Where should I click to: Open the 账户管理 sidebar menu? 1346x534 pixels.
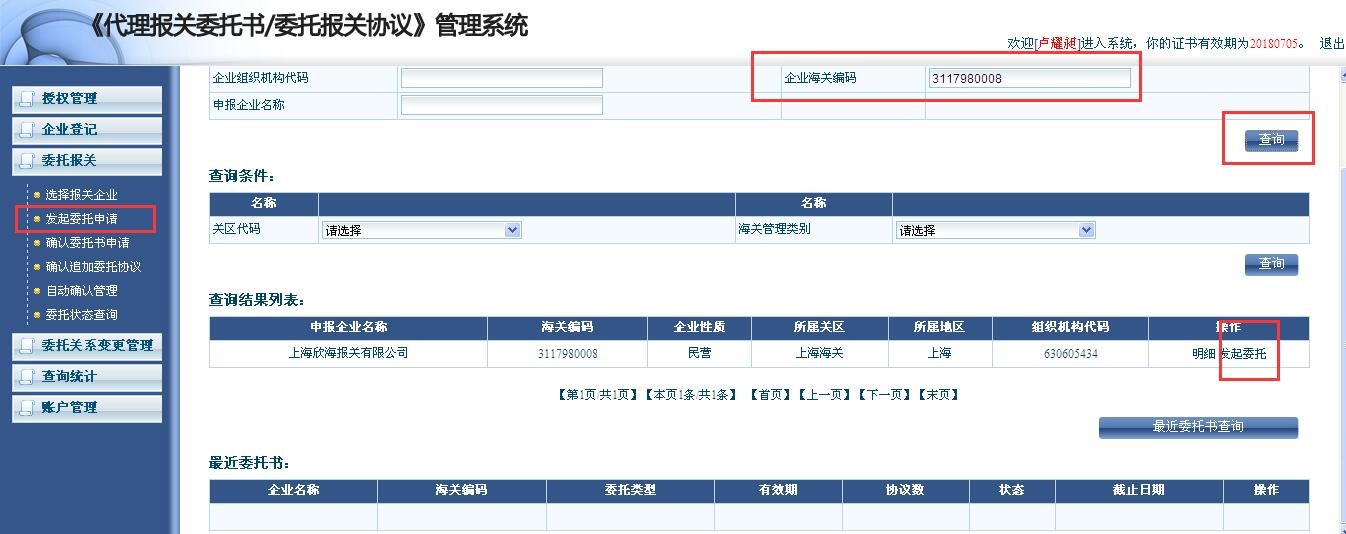[x=87, y=408]
